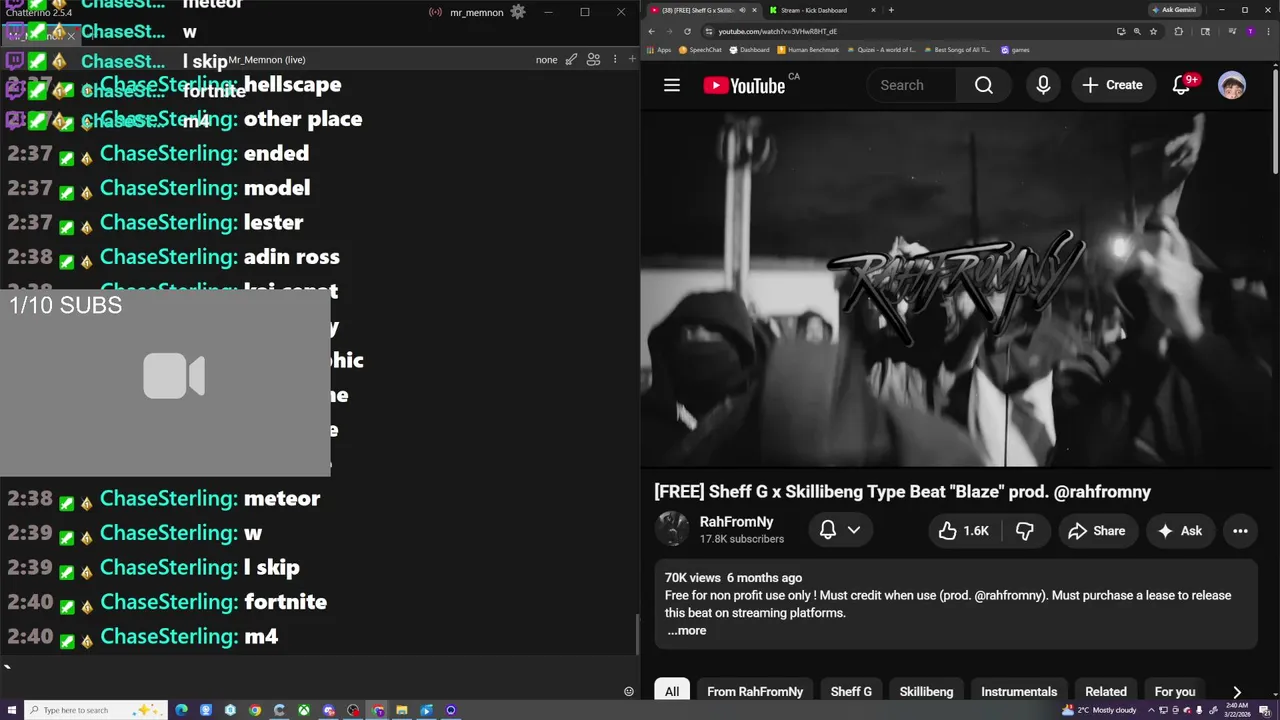The height and width of the screenshot is (720, 1280).
Task: Open YouTube notifications bell in header
Action: pyautogui.click(x=1182, y=85)
